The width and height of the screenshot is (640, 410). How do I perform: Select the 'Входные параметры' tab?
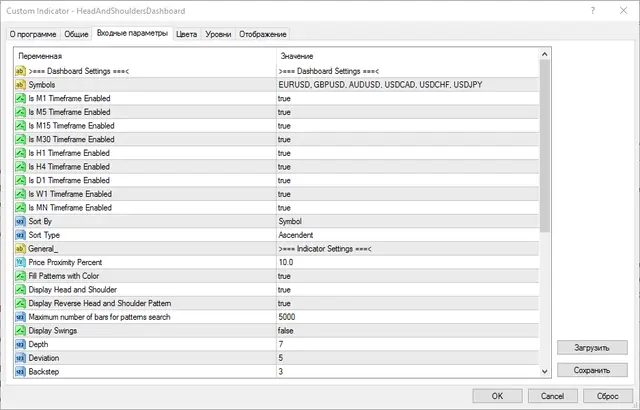point(132,33)
